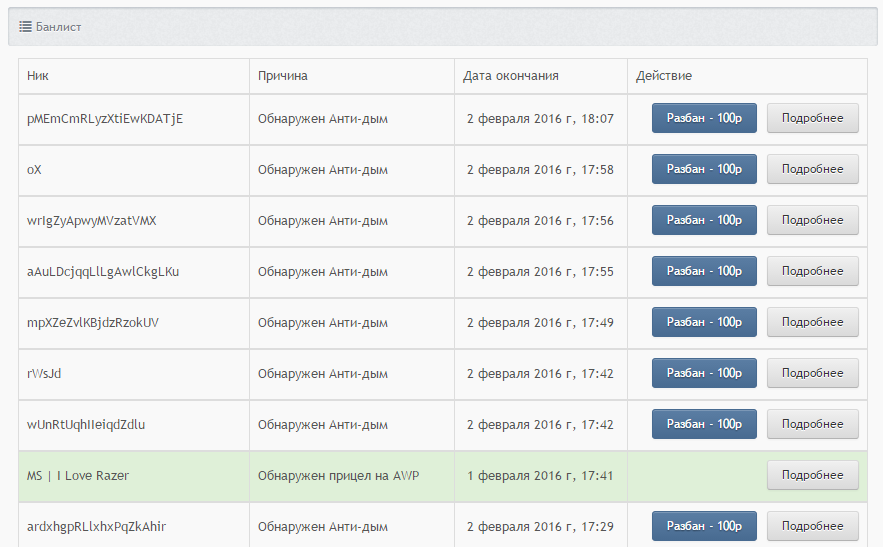Show Подробнее for wrIgZyApwyMVzatVMX

(813, 220)
